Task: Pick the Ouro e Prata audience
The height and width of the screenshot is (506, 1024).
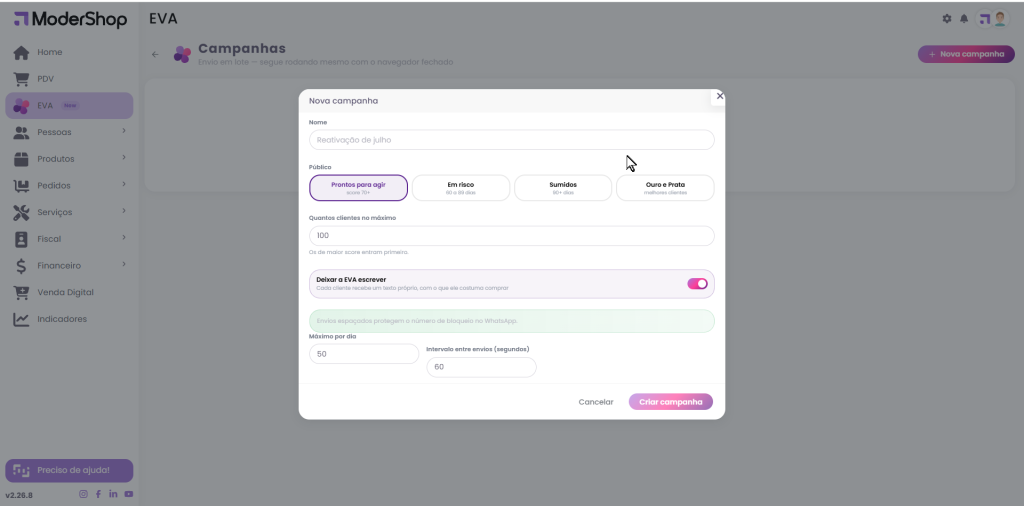Action: (665, 188)
